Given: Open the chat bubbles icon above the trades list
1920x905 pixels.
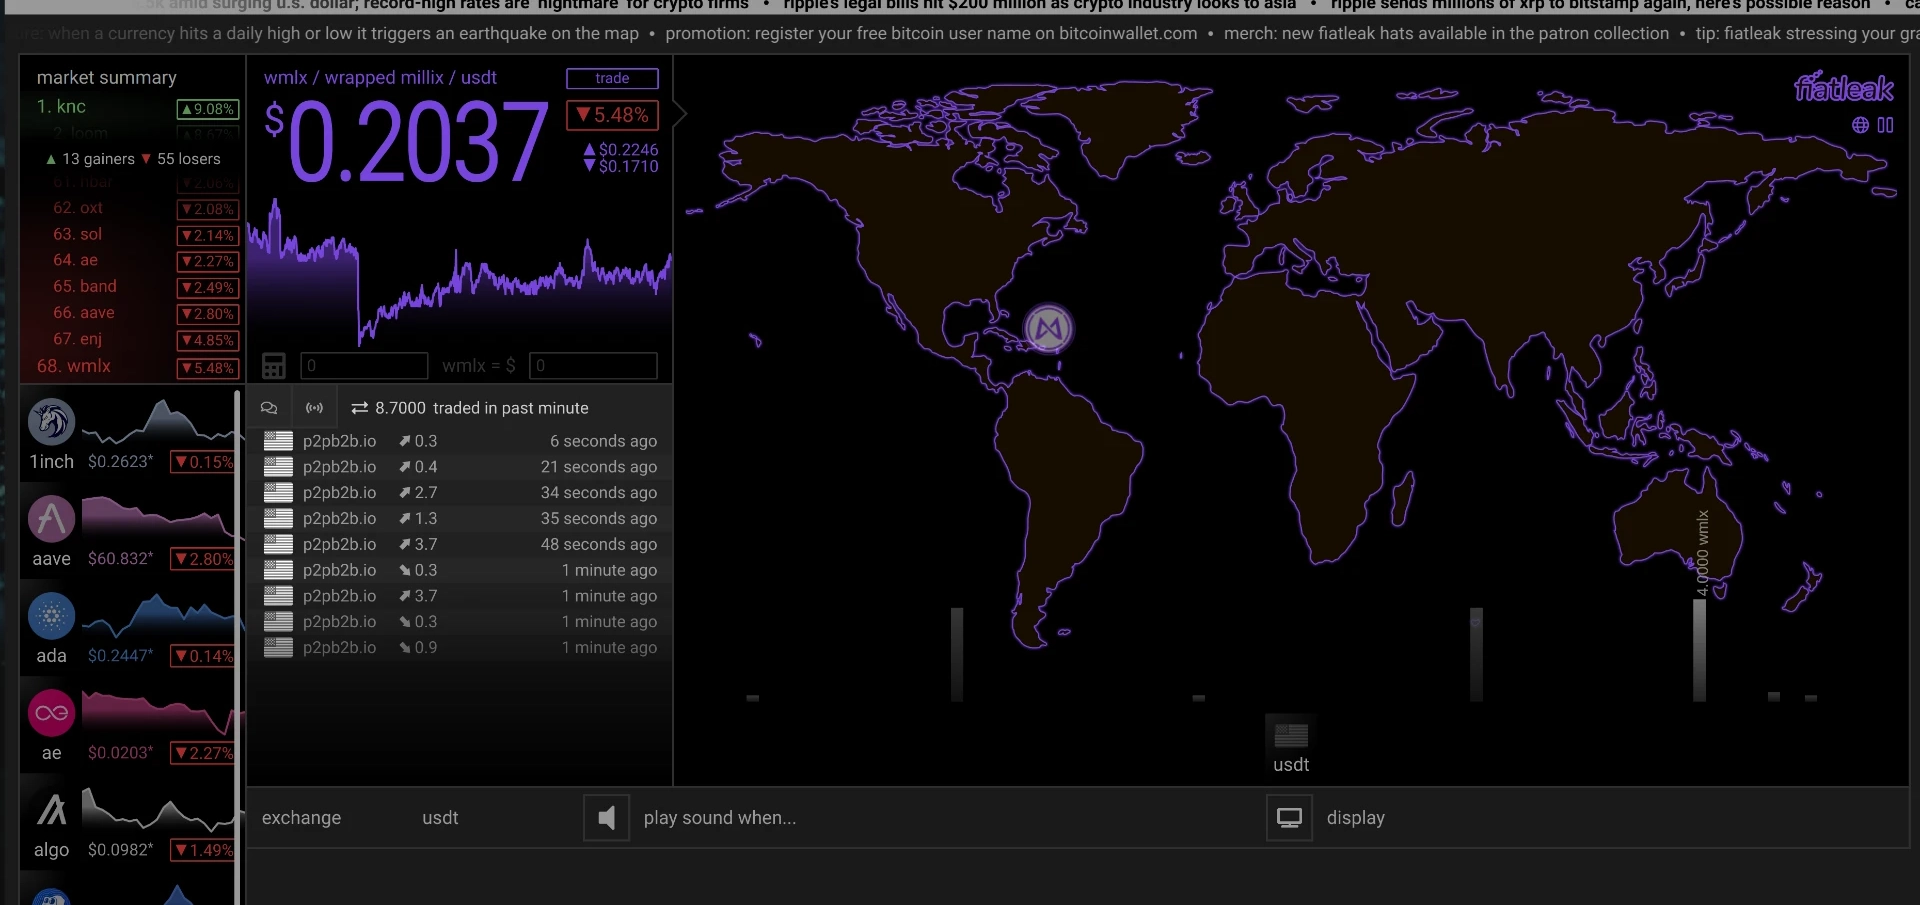Looking at the screenshot, I should click(269, 408).
